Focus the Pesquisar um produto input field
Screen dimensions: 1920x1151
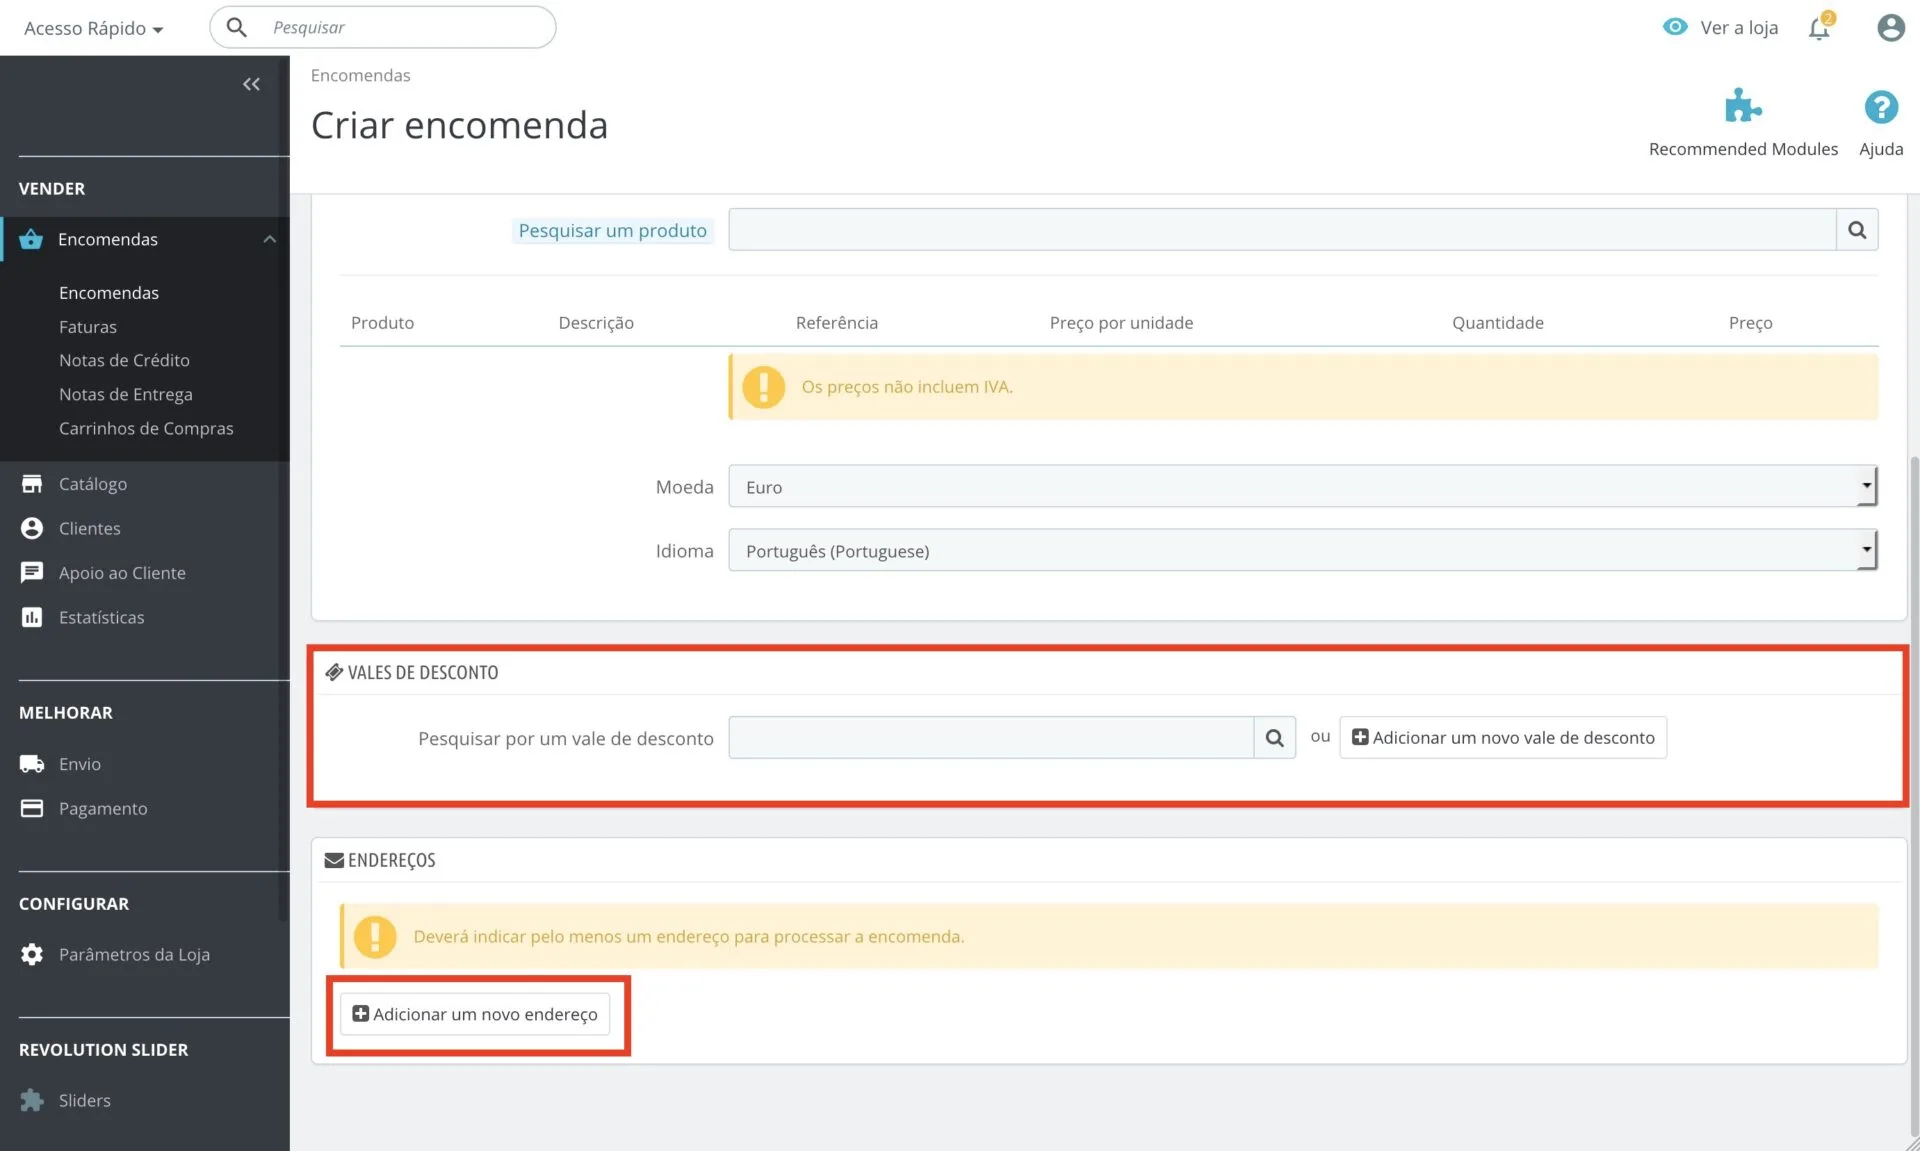(1281, 230)
